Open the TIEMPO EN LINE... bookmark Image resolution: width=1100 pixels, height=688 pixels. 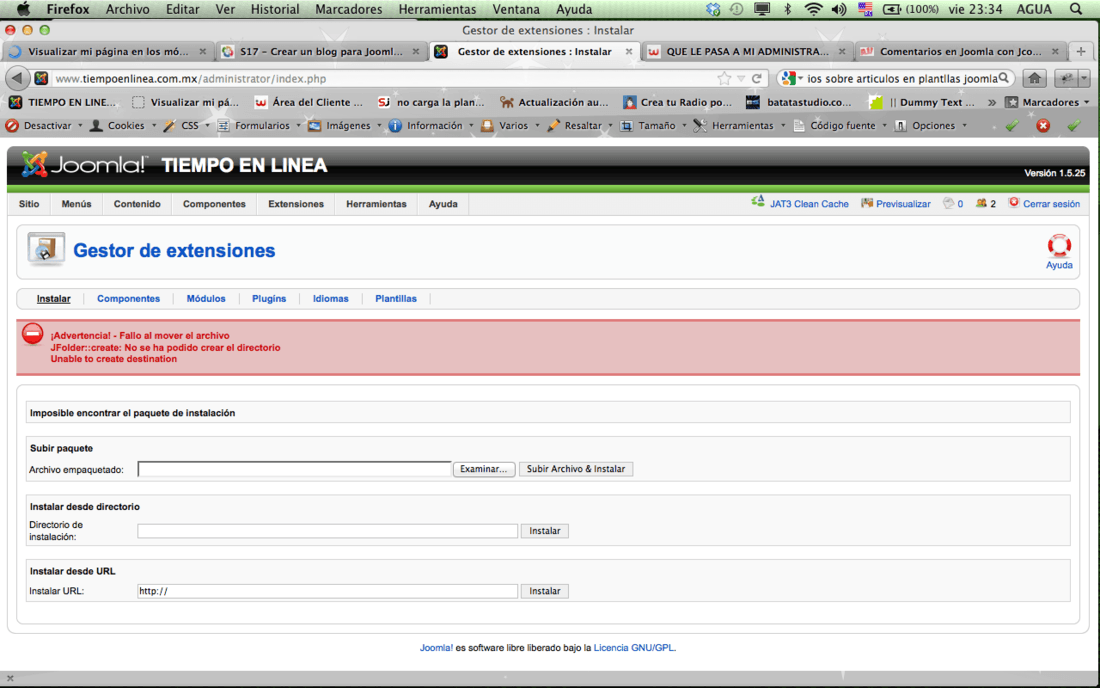click(x=62, y=102)
